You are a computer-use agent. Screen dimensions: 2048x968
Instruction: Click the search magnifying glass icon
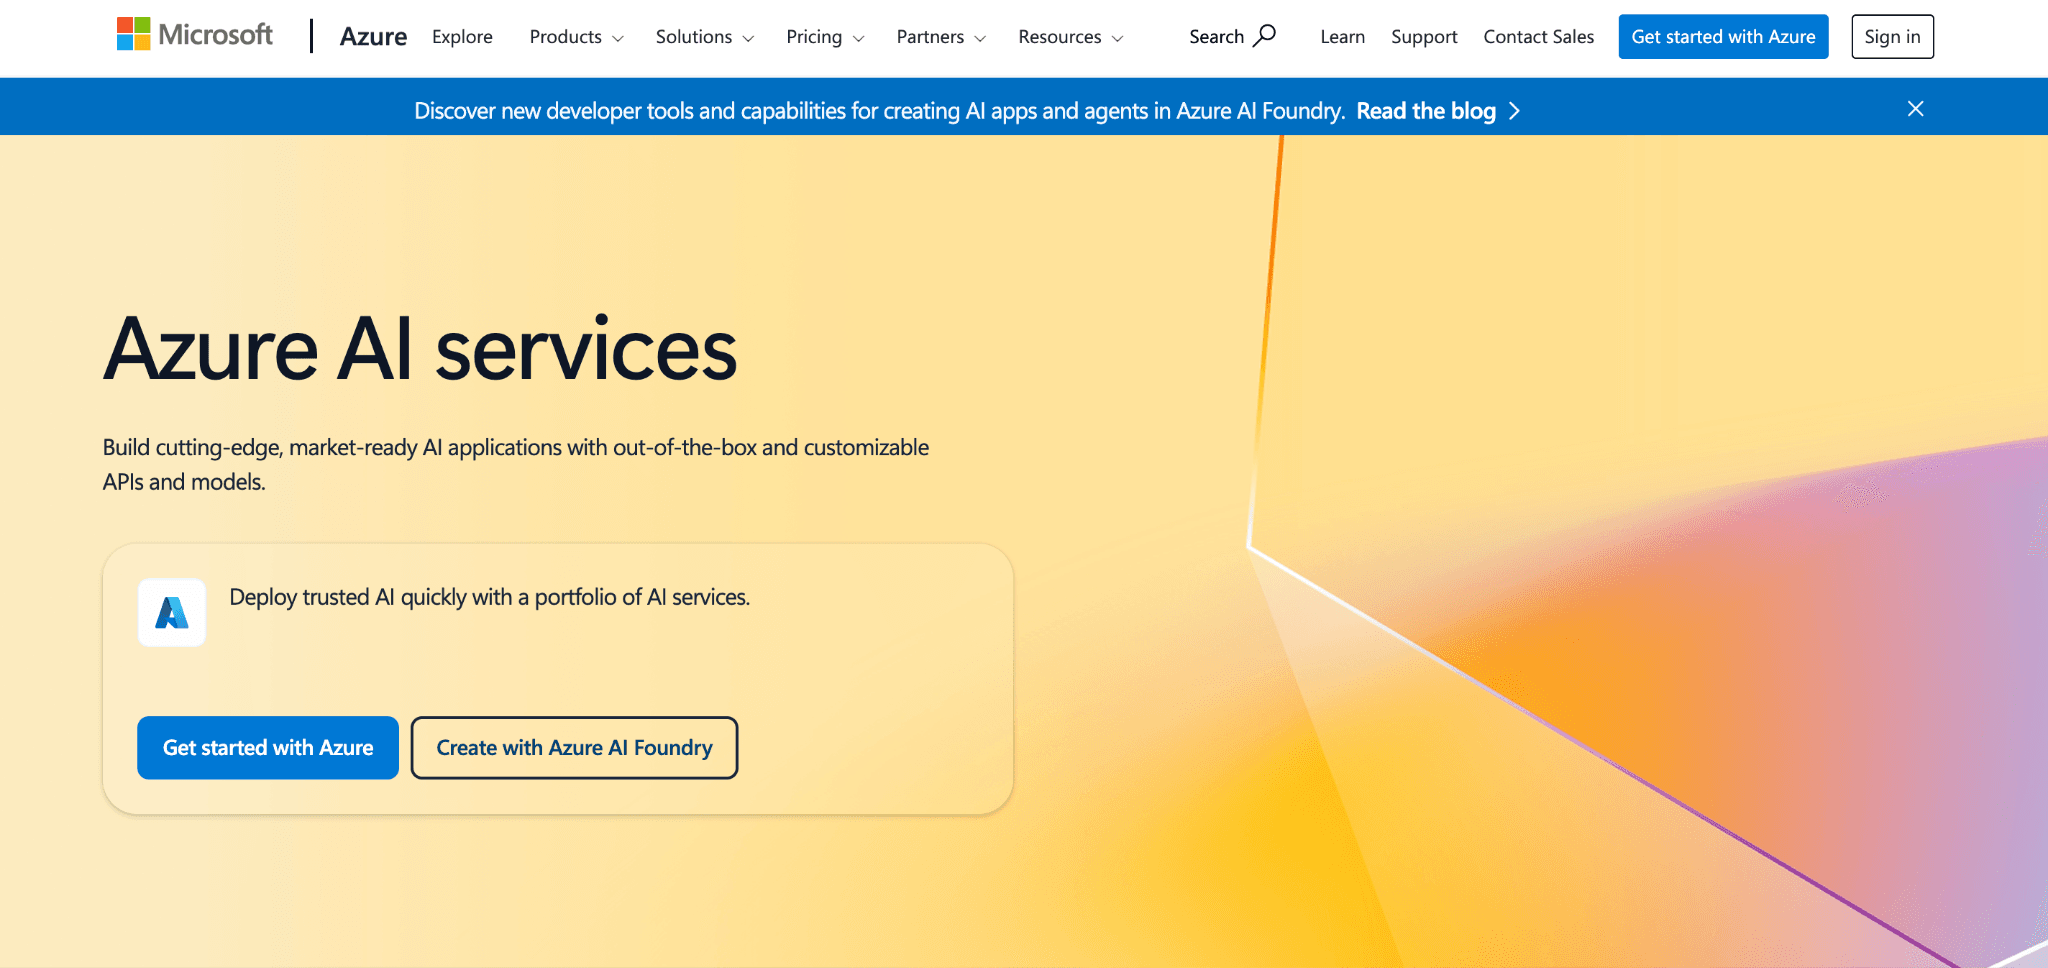[1265, 36]
